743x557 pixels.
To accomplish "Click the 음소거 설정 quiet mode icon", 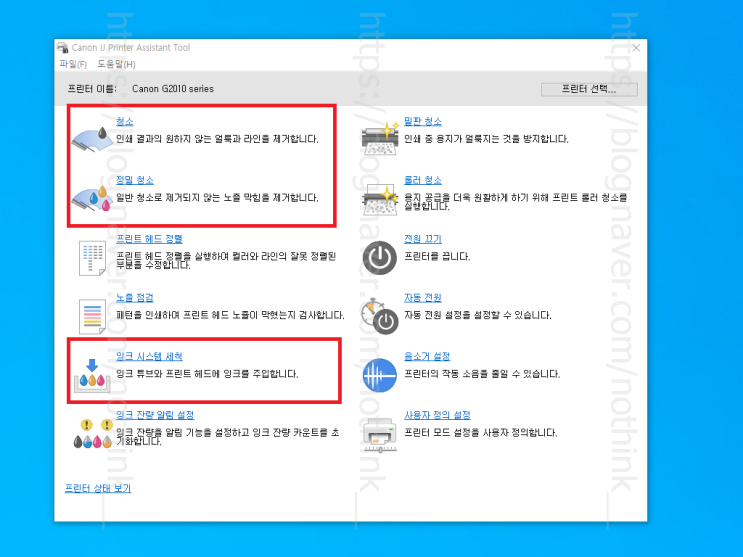I will click(380, 375).
